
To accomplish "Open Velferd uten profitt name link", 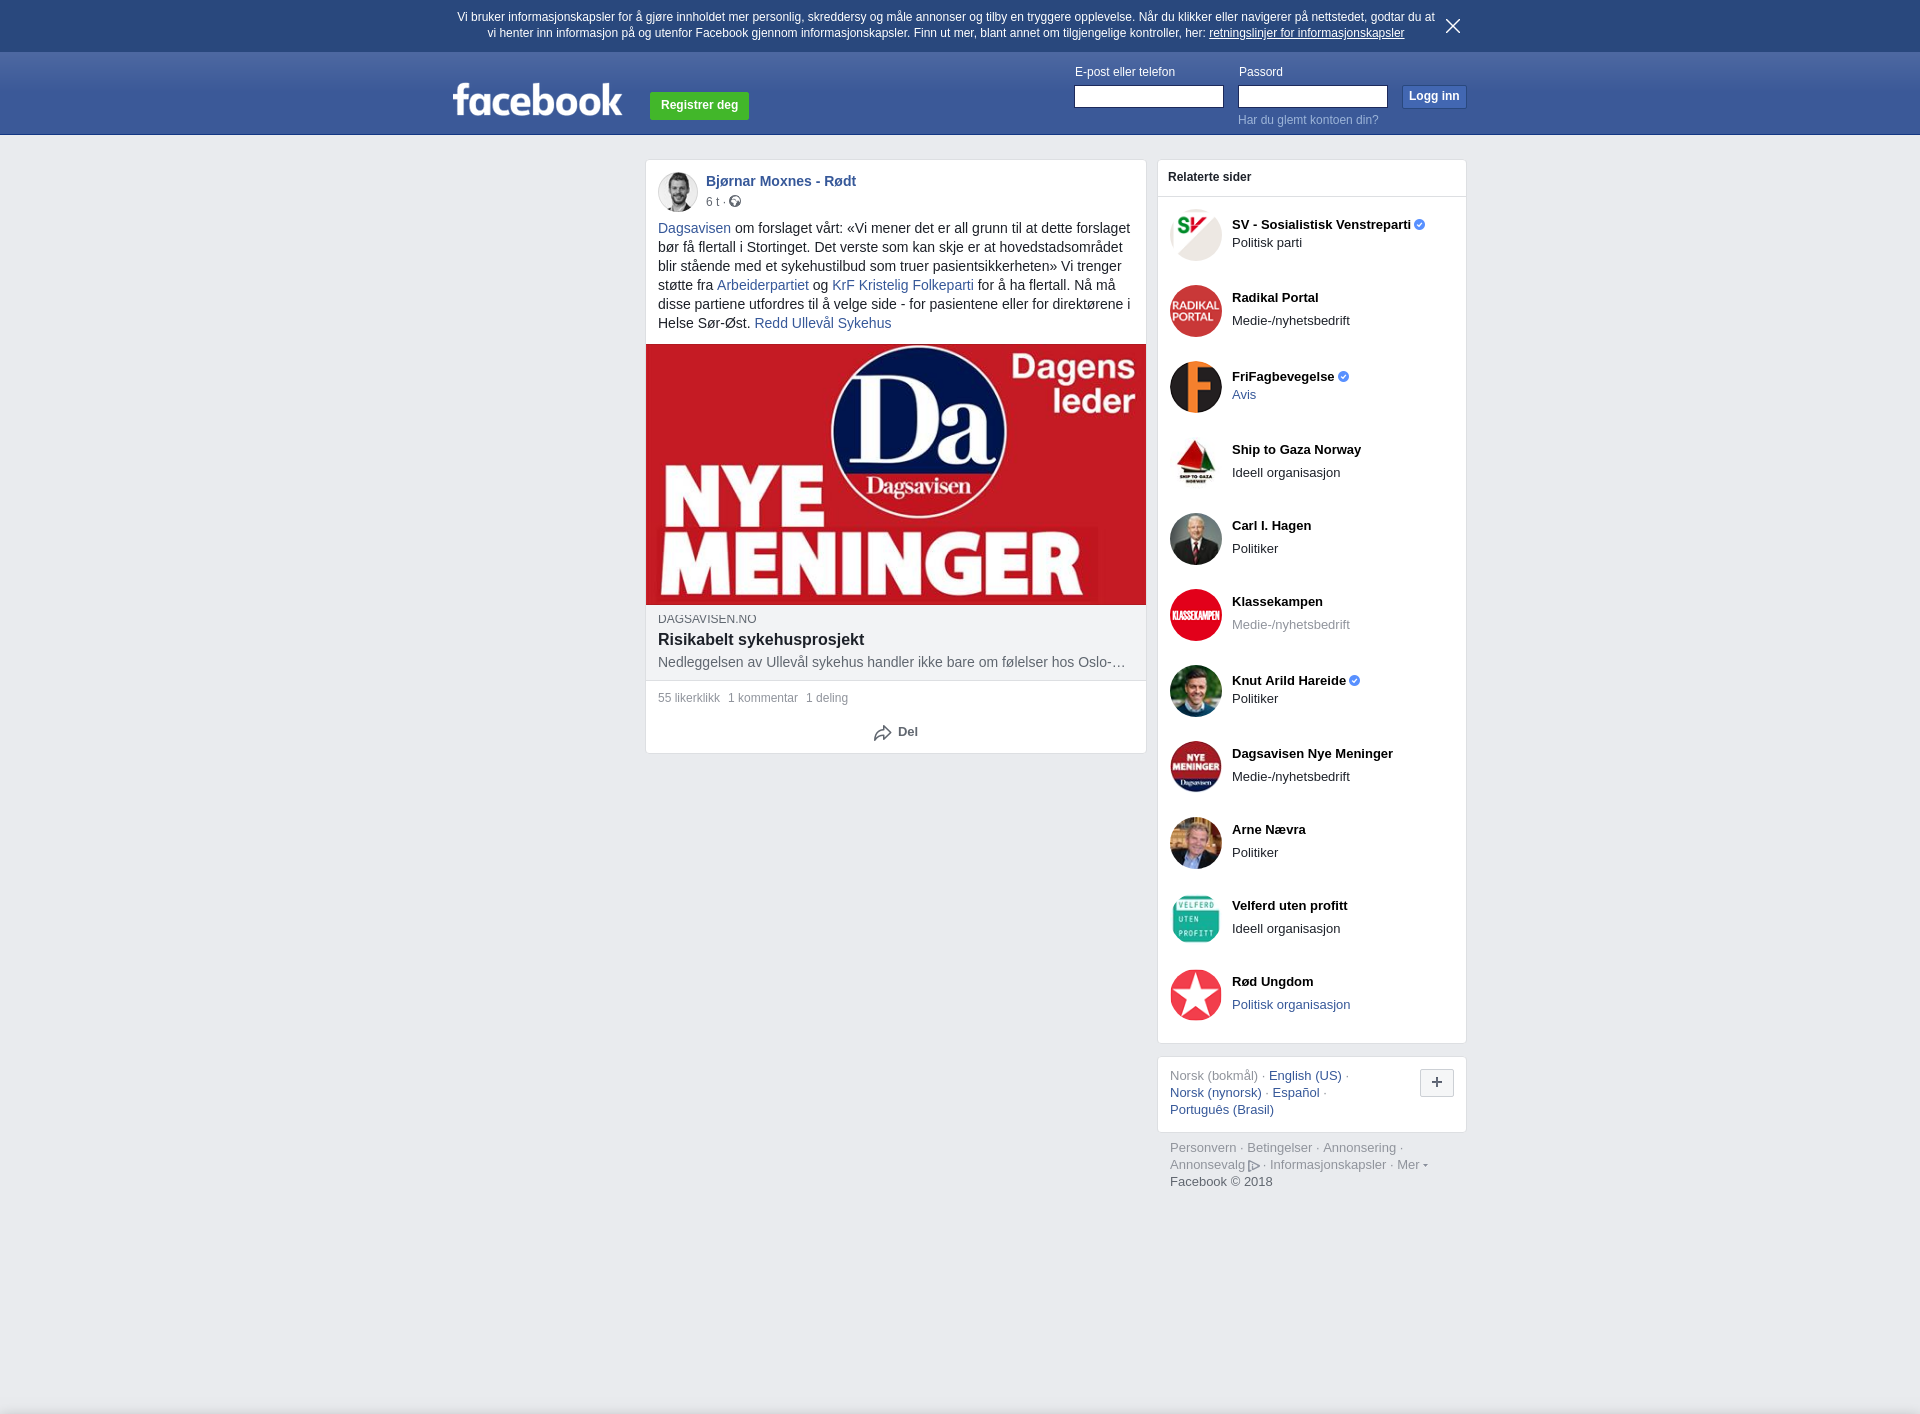I will click(1290, 906).
